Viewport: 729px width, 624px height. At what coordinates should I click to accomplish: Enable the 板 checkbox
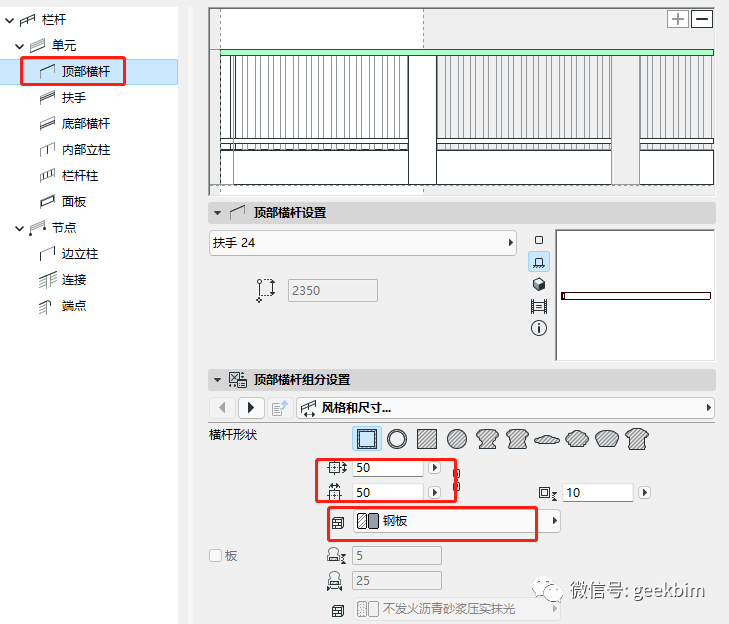tap(215, 556)
